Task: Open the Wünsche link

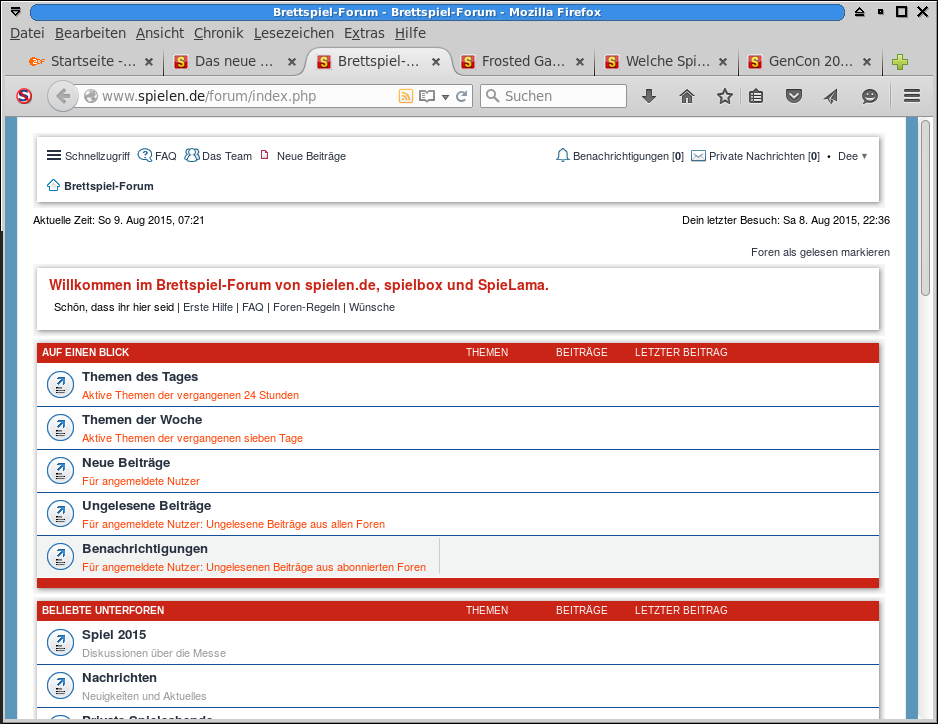Action: pyautogui.click(x=372, y=307)
